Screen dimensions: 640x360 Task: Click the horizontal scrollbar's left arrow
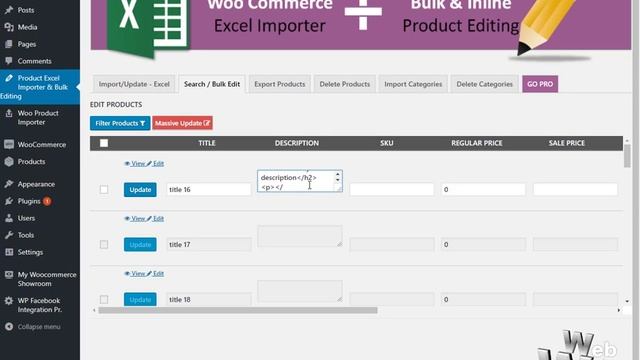[x=94, y=311]
